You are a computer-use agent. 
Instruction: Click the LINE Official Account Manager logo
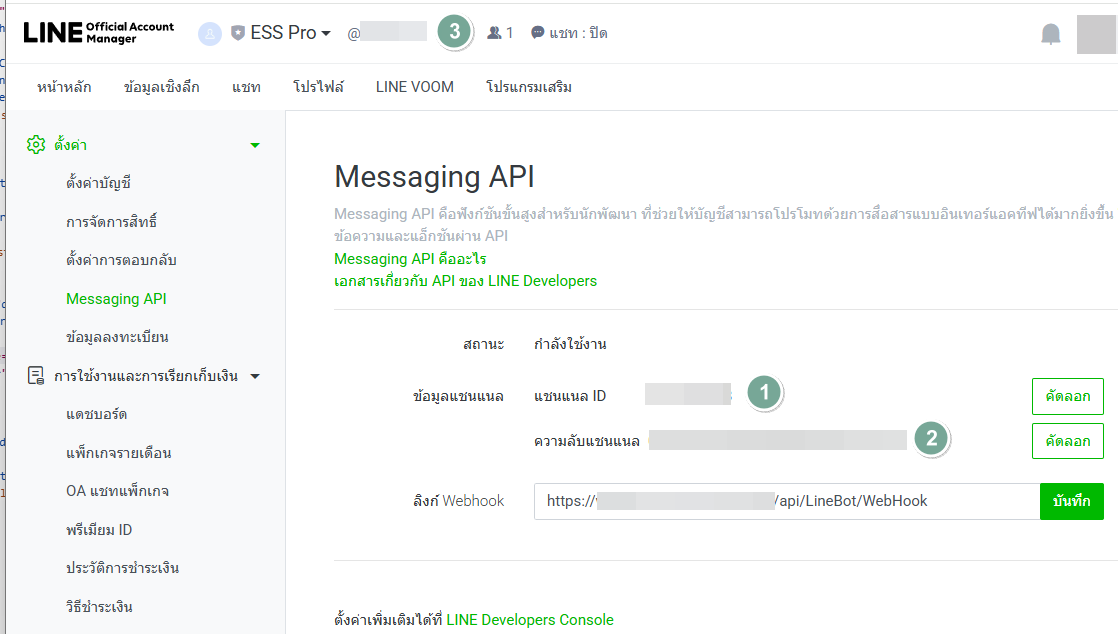(98, 32)
